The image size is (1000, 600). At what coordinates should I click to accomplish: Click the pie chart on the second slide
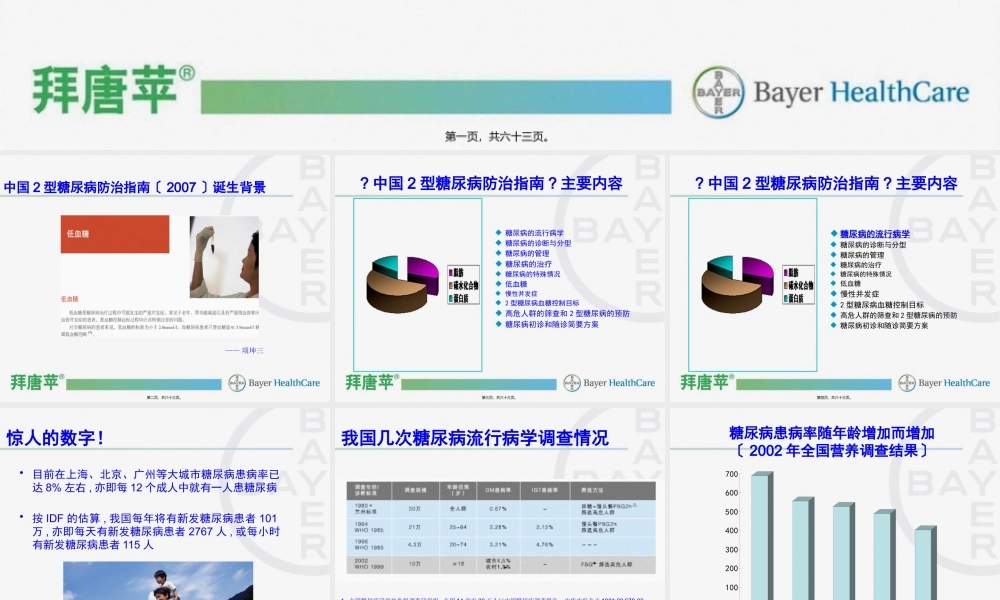point(400,280)
